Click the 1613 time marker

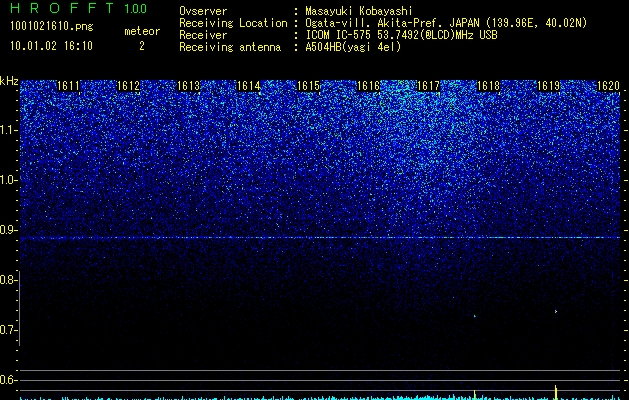point(189,85)
